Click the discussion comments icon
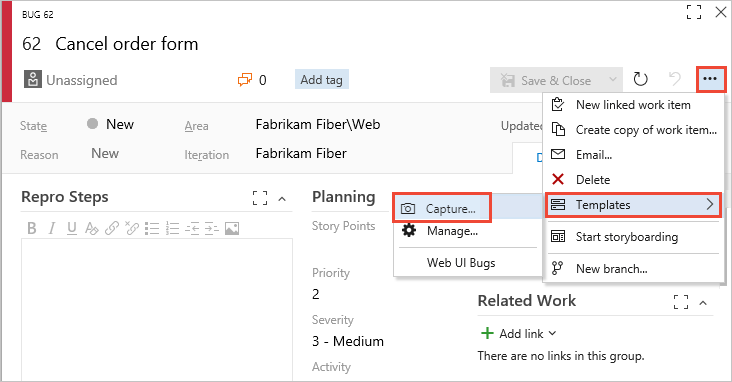 [x=245, y=80]
